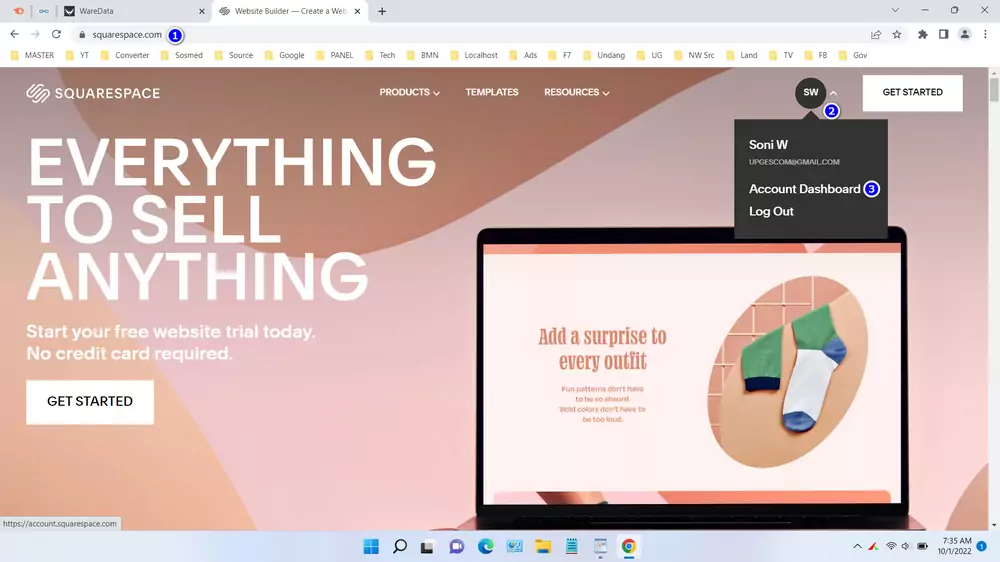The height and width of the screenshot is (562, 1000).
Task: Open the second pinned tab
Action: (43, 11)
